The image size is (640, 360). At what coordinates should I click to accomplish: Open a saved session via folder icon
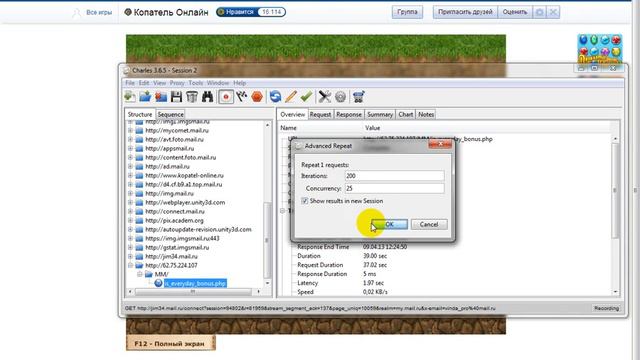click(x=145, y=97)
